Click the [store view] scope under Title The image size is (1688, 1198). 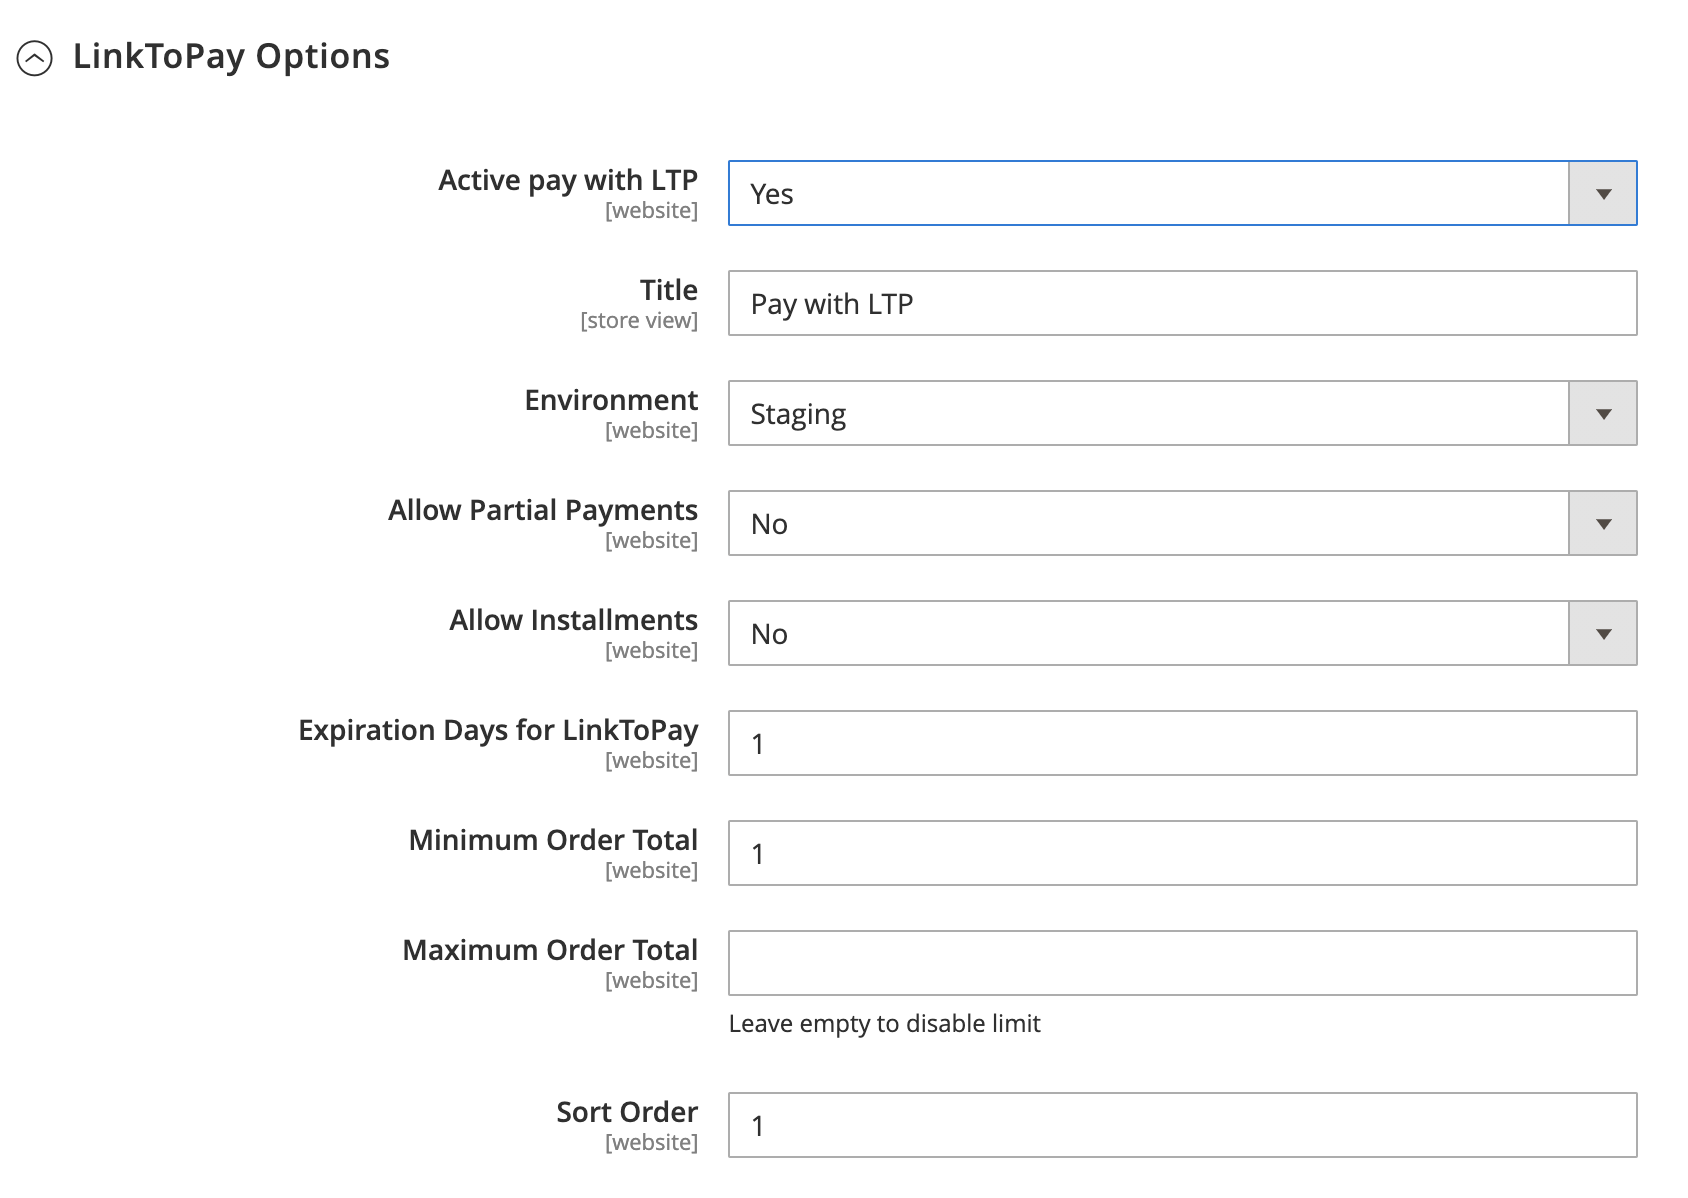pyautogui.click(x=639, y=321)
